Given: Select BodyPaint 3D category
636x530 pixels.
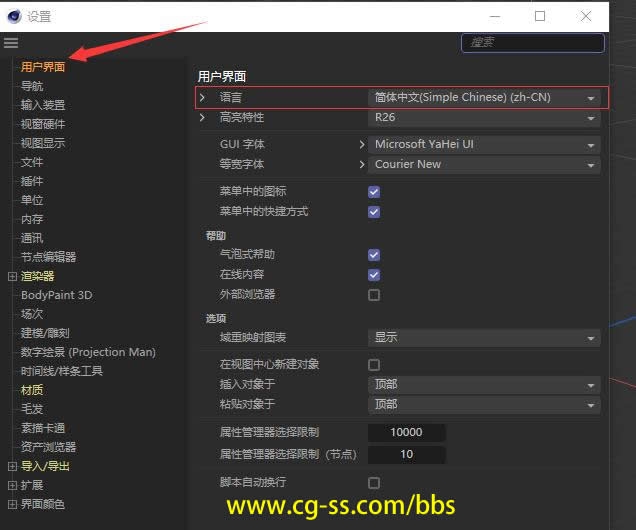Looking at the screenshot, I should click(56, 295).
